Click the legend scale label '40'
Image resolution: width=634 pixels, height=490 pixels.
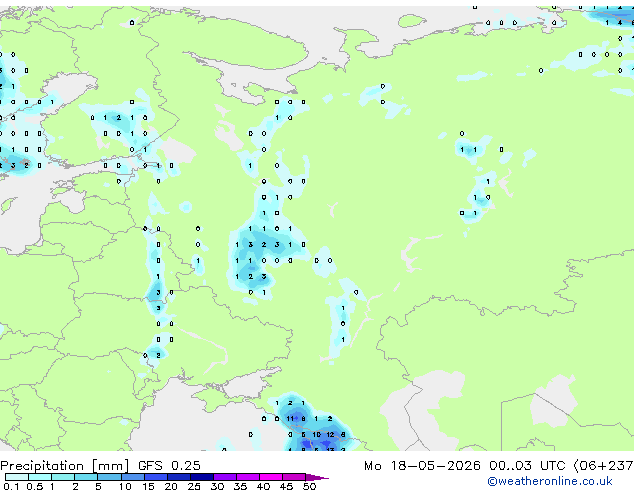[x=263, y=486]
